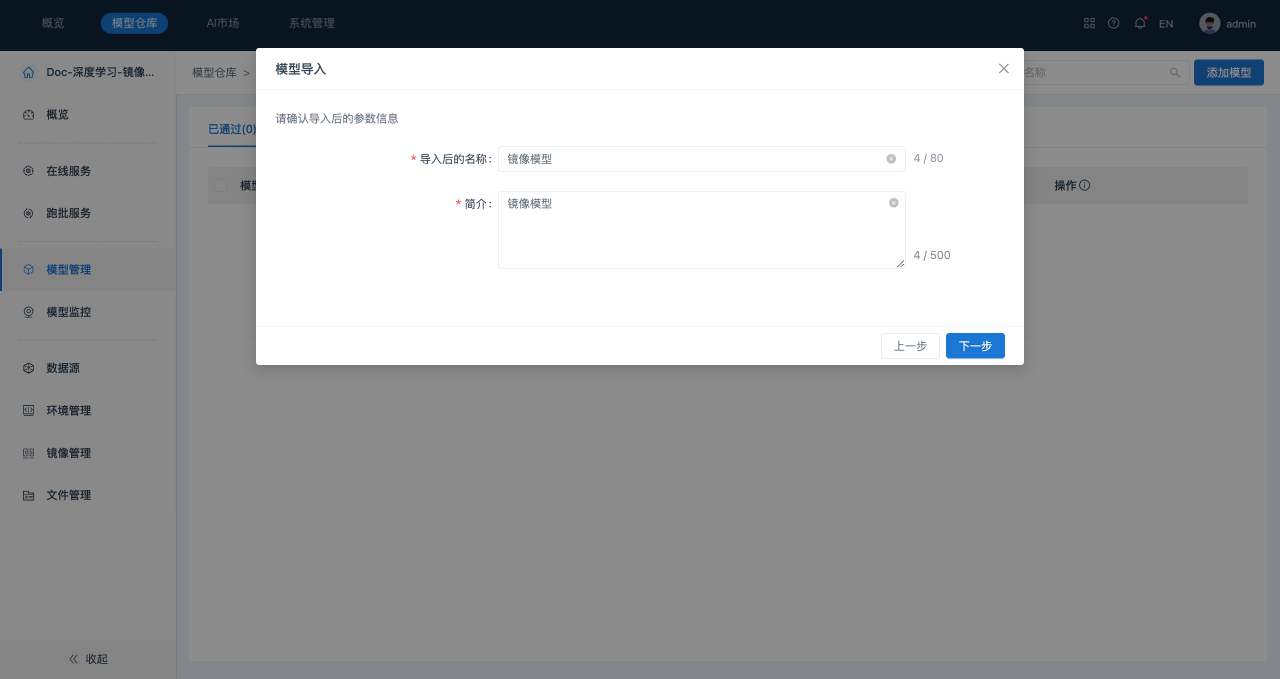Open 在线服务 in the sidebar

68,171
